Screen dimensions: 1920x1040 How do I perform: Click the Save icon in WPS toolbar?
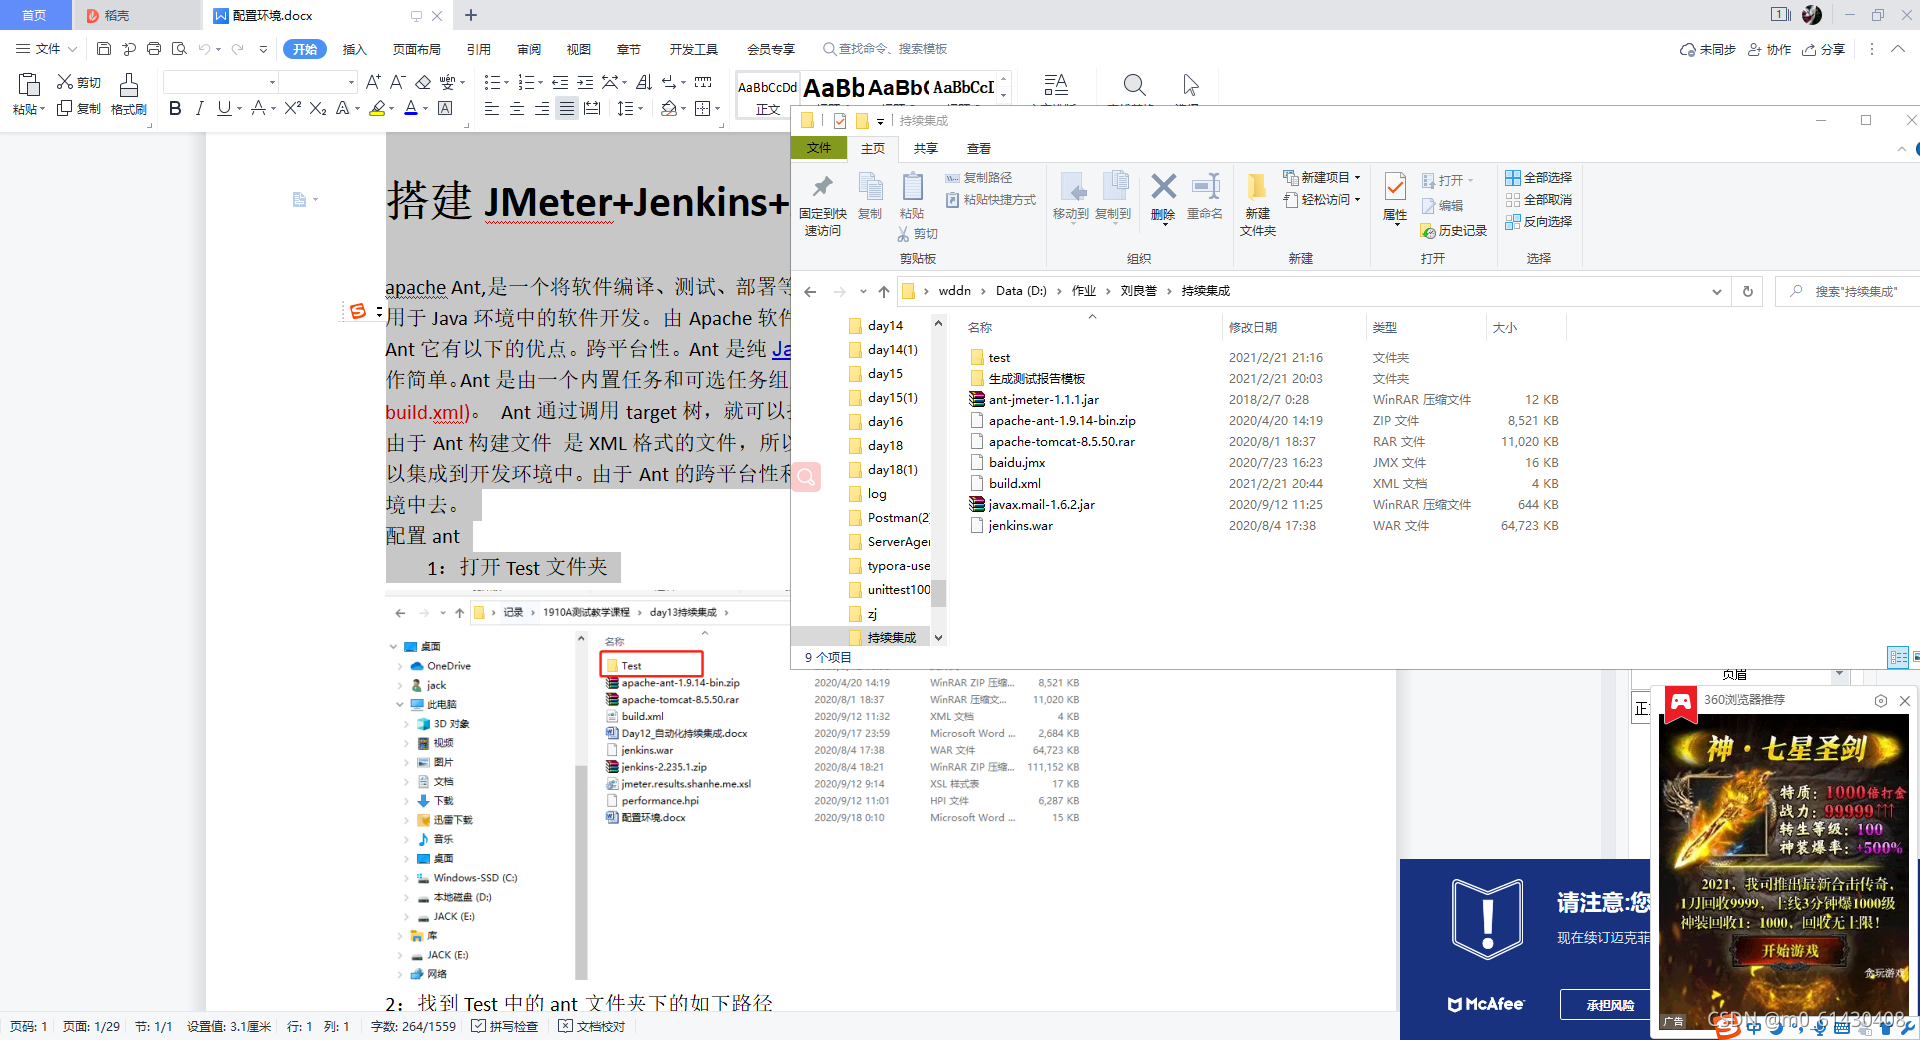tap(104, 48)
